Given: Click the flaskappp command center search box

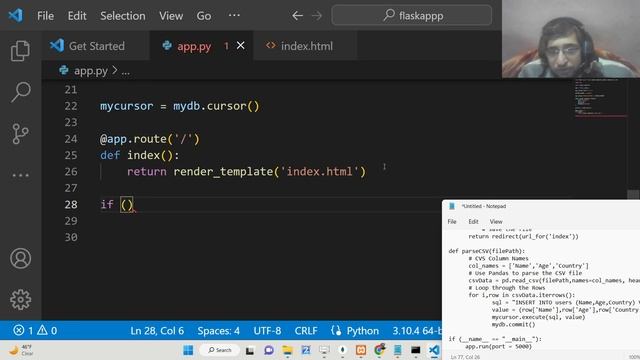Looking at the screenshot, I should pos(412,16).
